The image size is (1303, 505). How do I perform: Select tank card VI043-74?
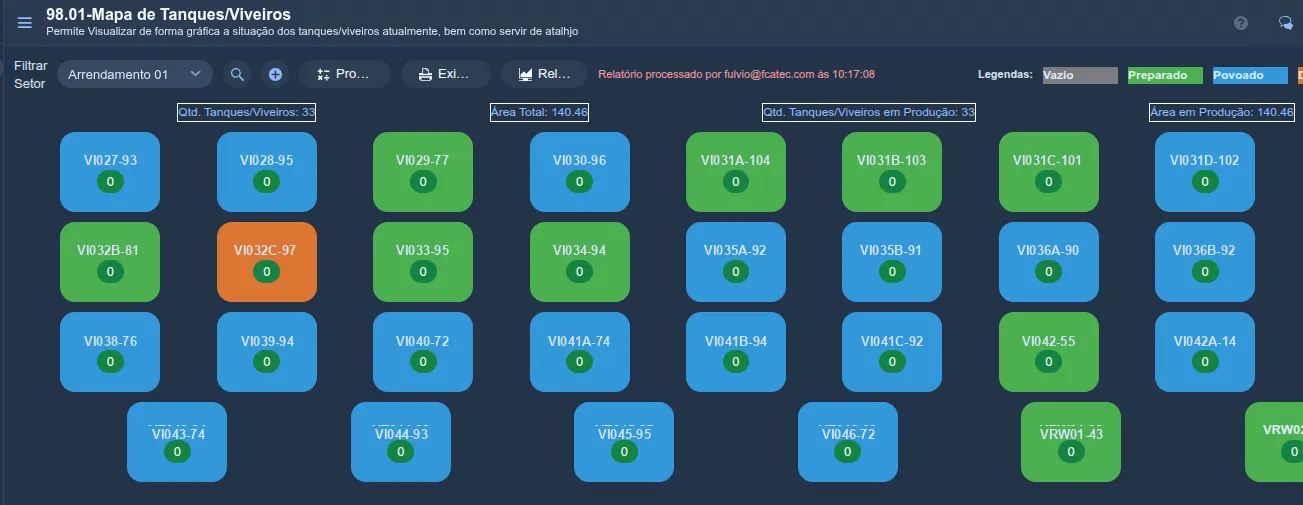[177, 442]
